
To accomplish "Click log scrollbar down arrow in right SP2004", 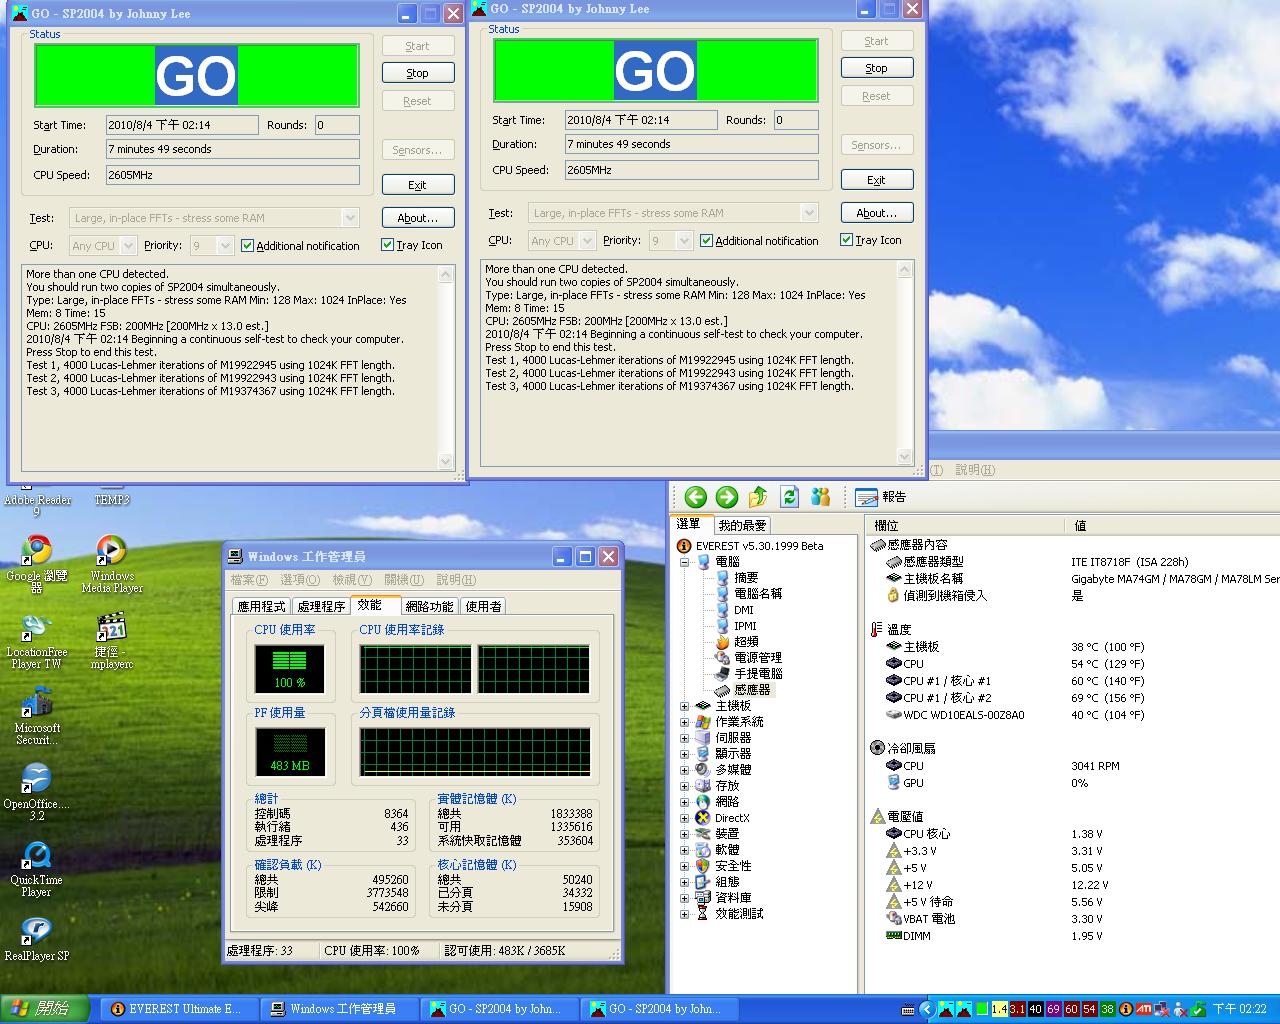I will pyautogui.click(x=905, y=456).
